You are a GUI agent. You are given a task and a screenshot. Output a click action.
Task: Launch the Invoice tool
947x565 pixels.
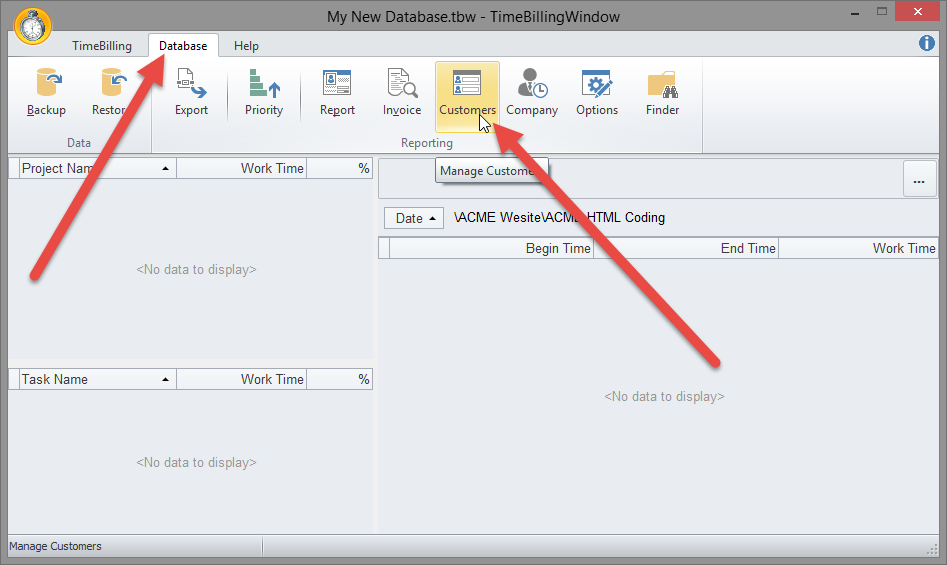[402, 92]
